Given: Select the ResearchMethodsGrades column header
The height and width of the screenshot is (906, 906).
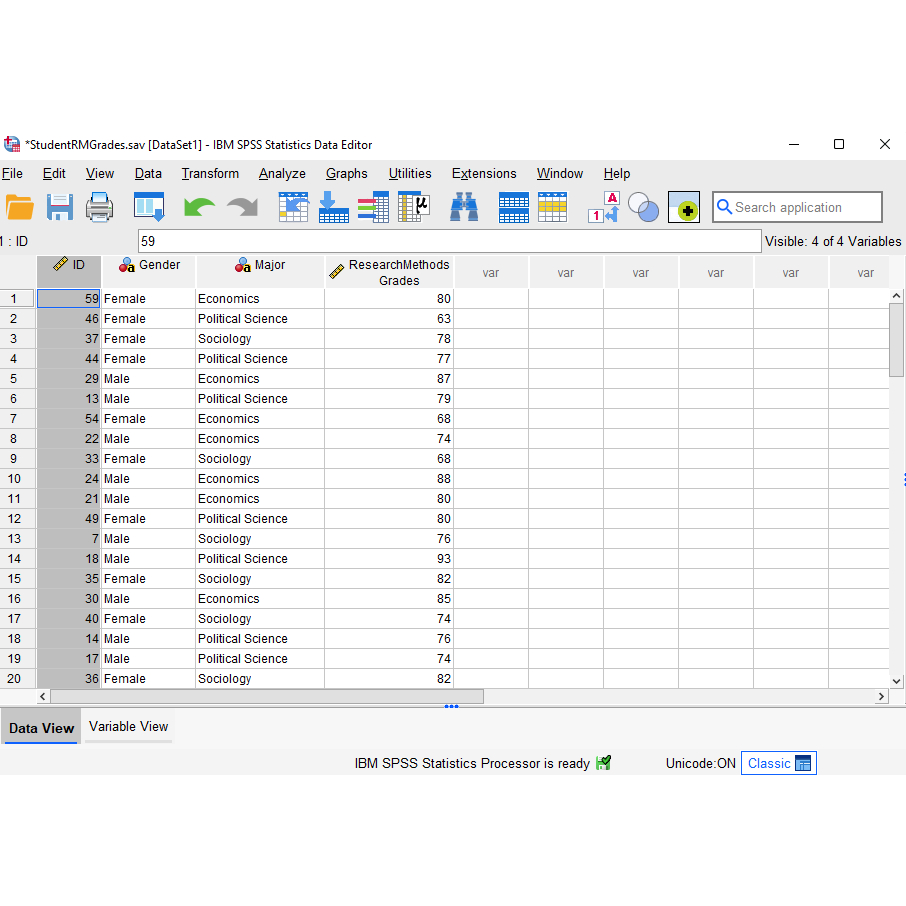Looking at the screenshot, I should (390, 272).
